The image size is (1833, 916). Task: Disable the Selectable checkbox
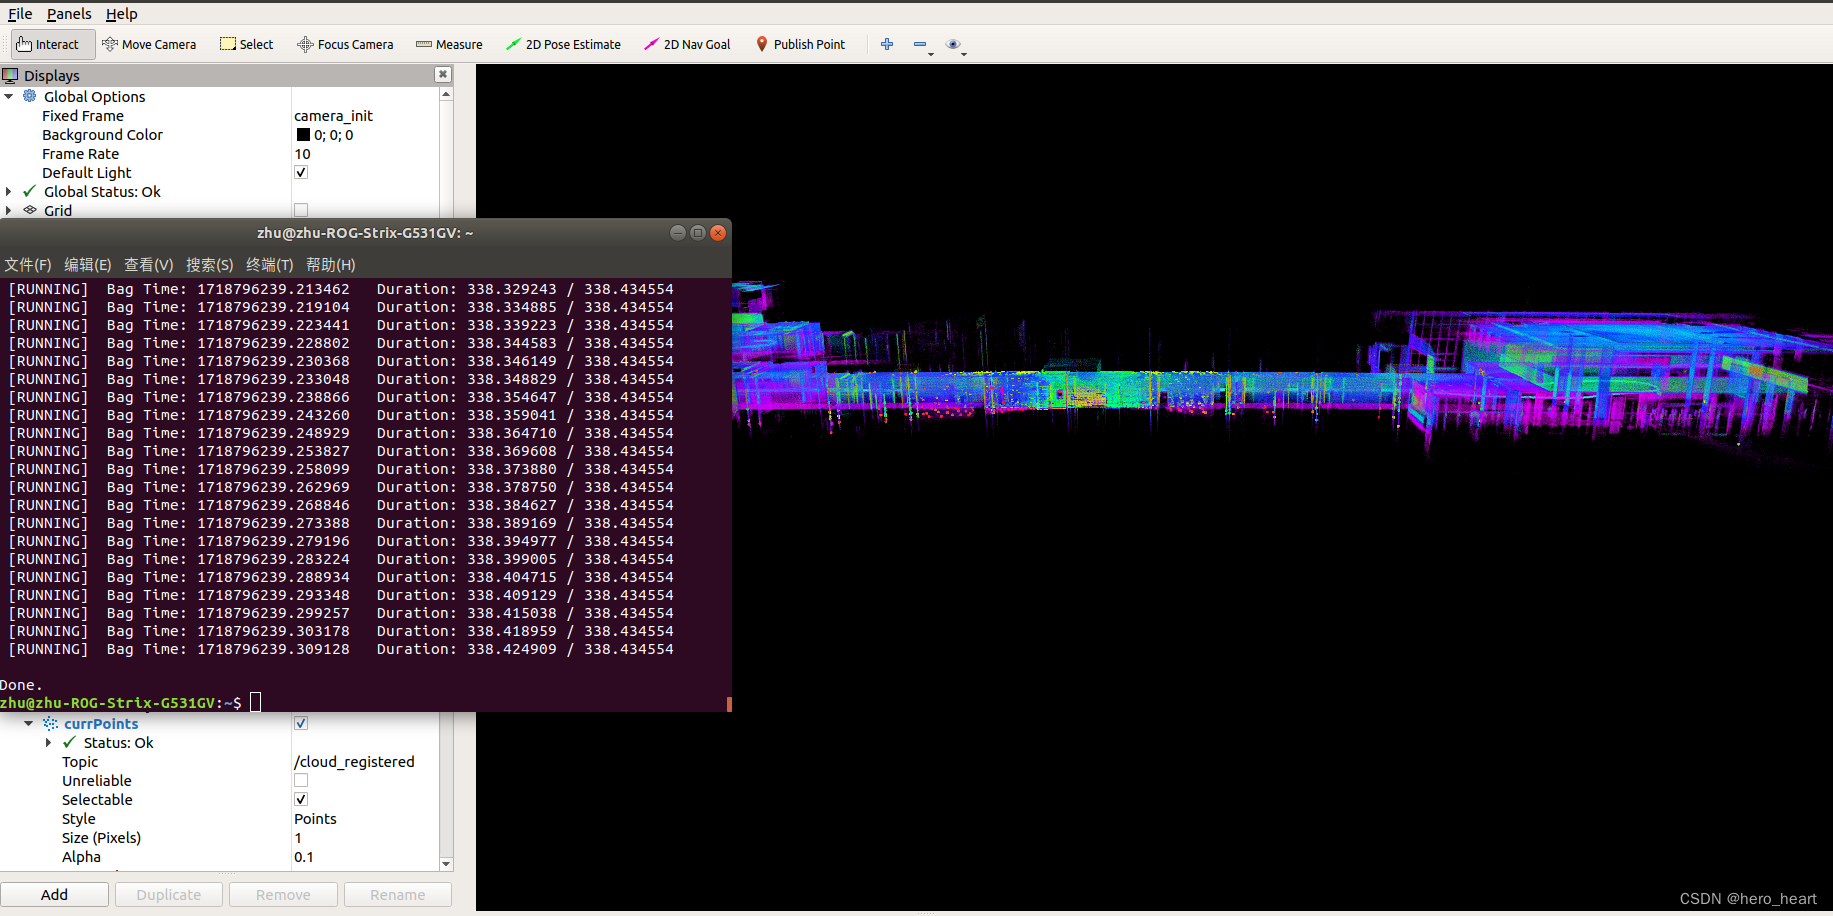pyautogui.click(x=301, y=799)
